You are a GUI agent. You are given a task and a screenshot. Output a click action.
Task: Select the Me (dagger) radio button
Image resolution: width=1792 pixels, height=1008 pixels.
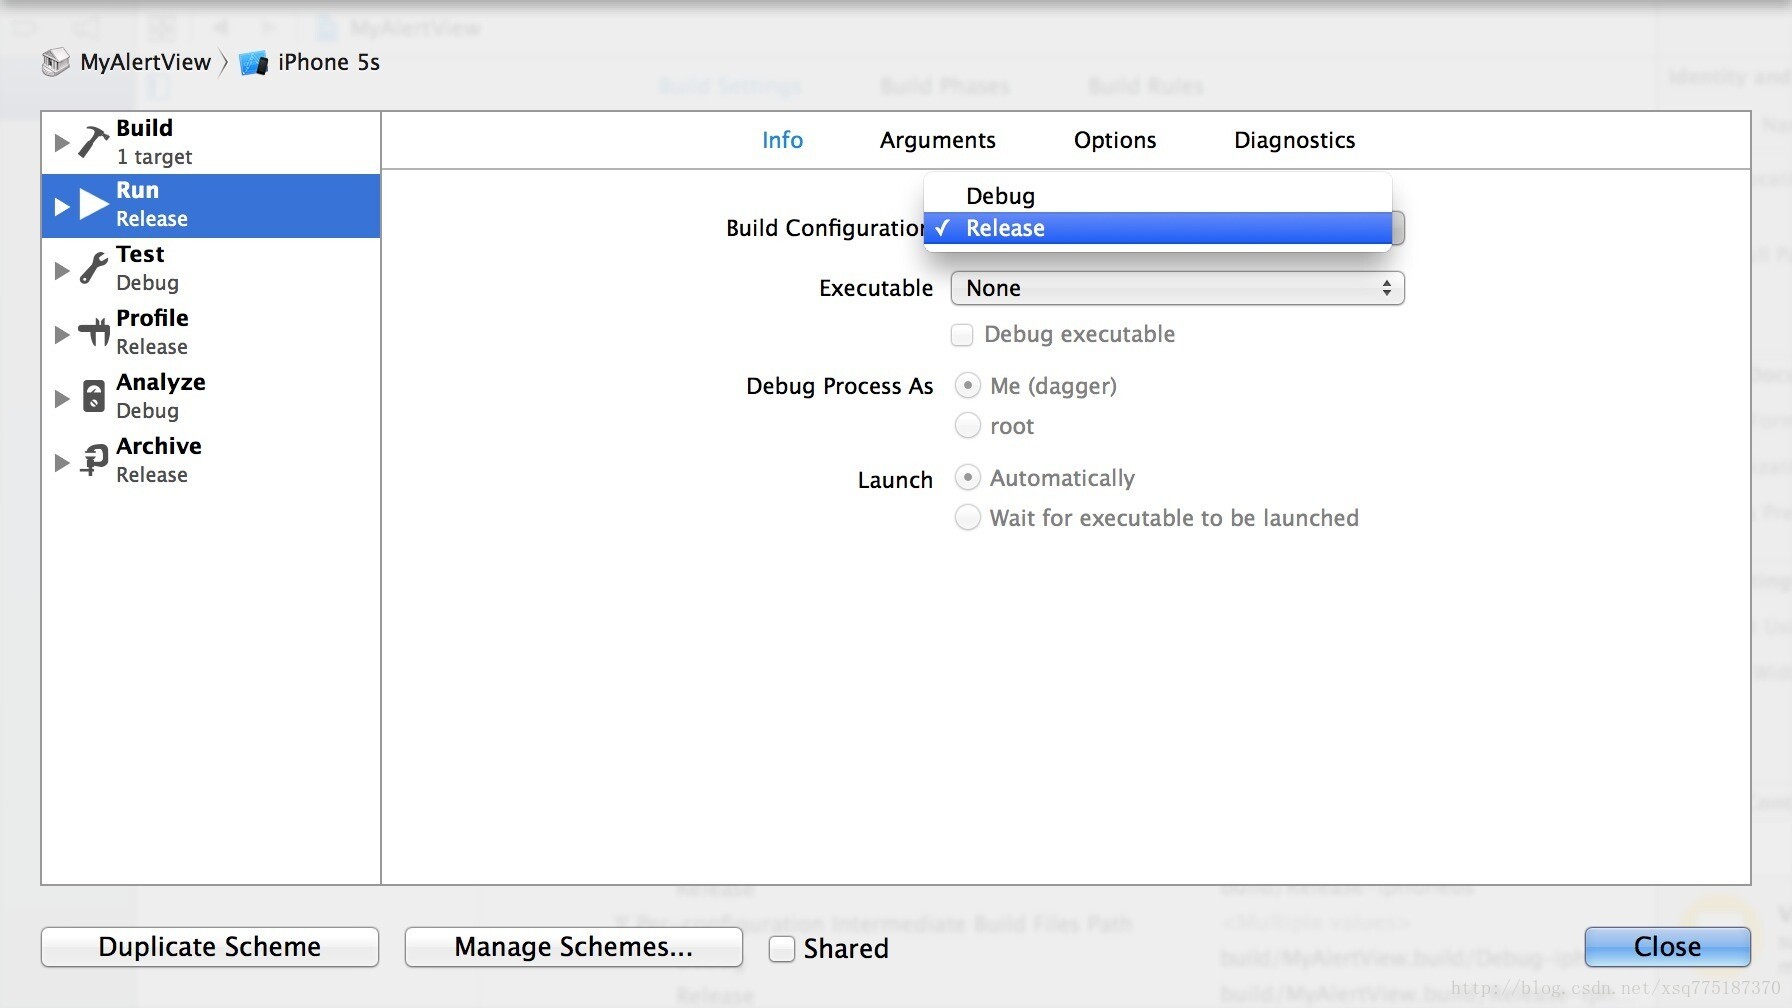coord(967,385)
